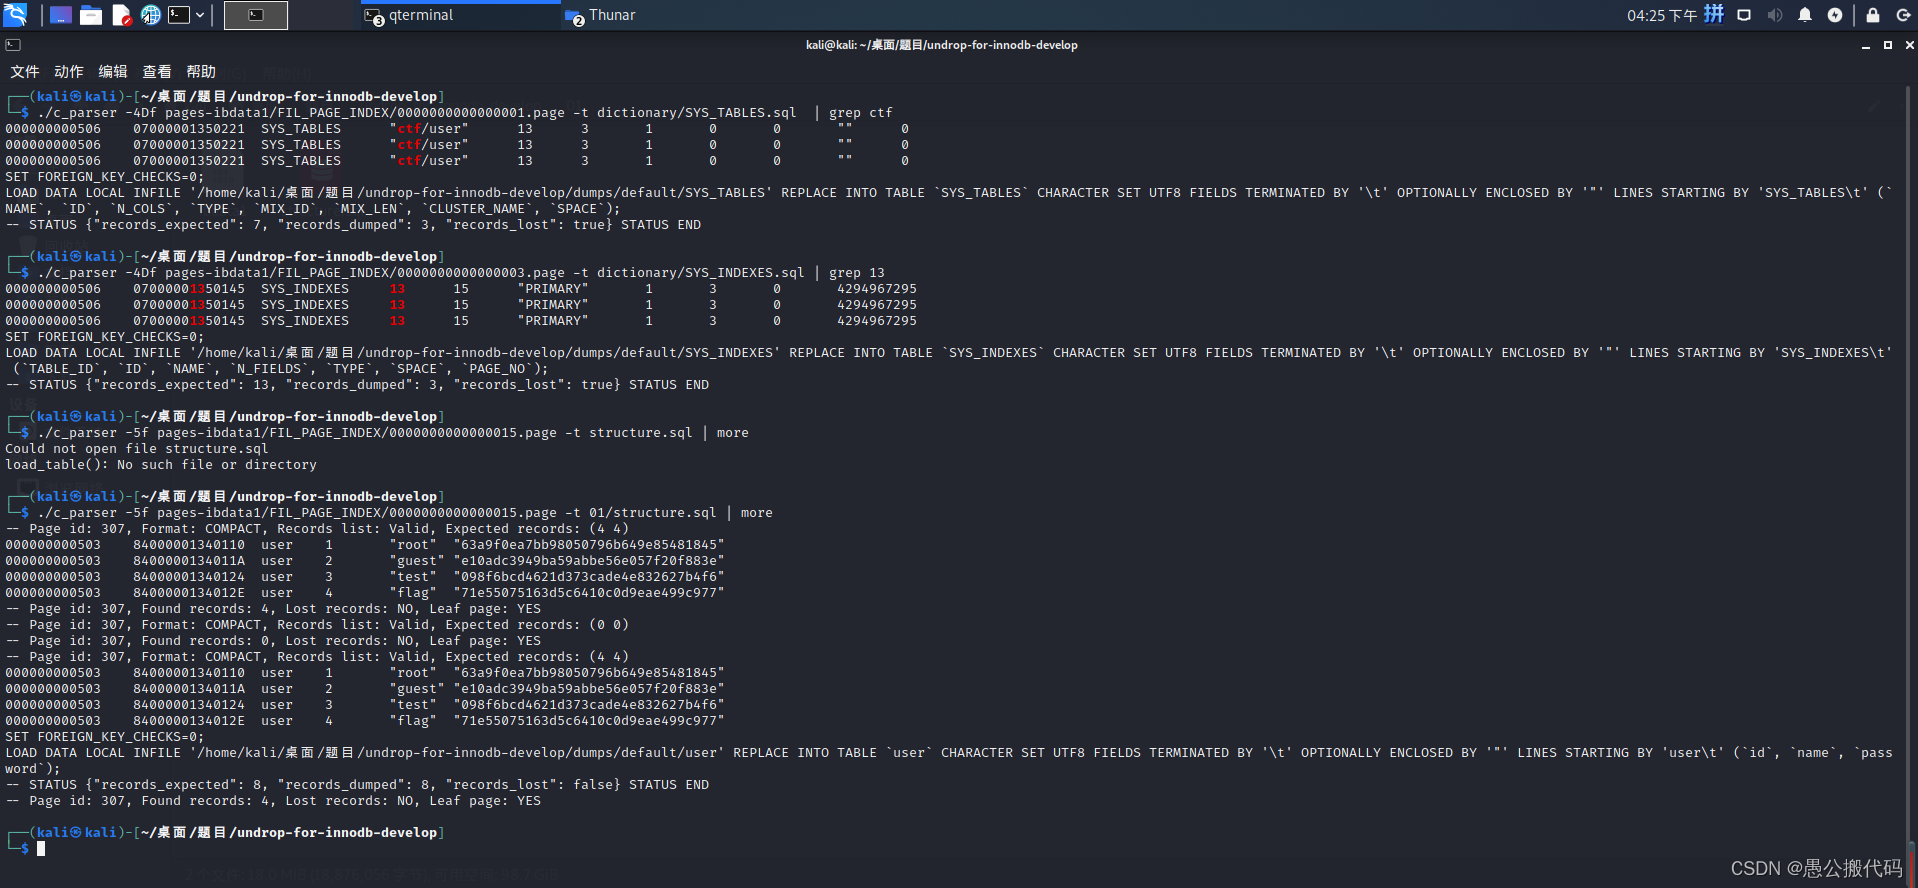Viewport: 1918px width, 888px height.
Task: Open the 查看 menu
Action: tap(157, 72)
